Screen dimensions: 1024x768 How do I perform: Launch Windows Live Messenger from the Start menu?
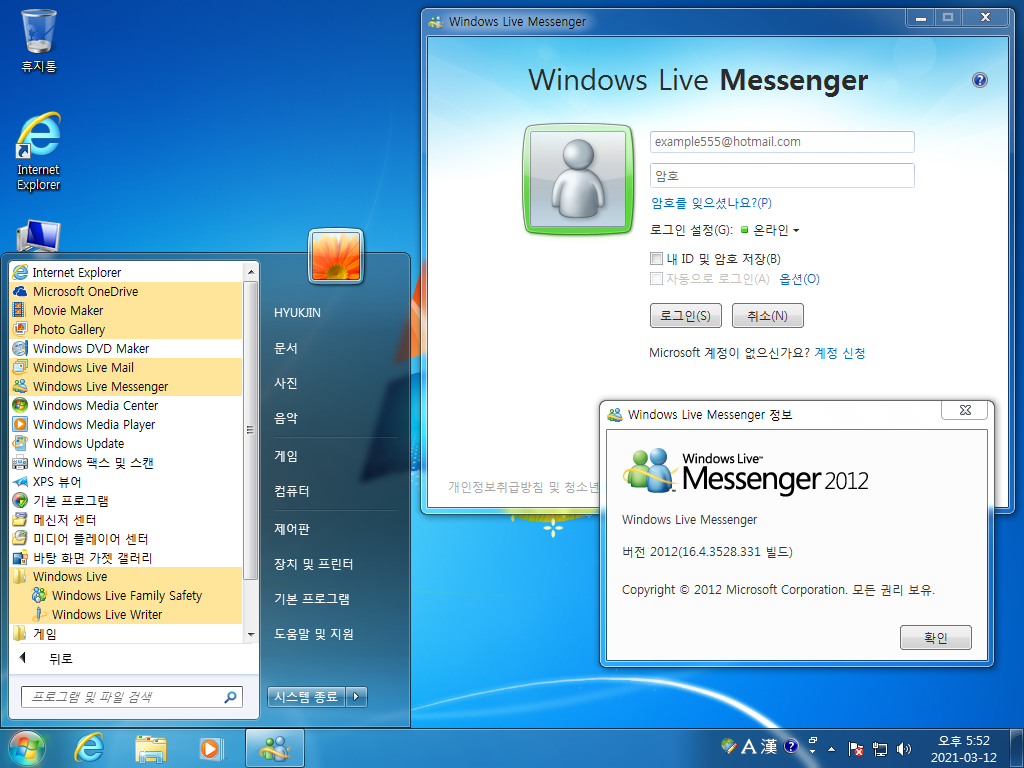coord(127,386)
